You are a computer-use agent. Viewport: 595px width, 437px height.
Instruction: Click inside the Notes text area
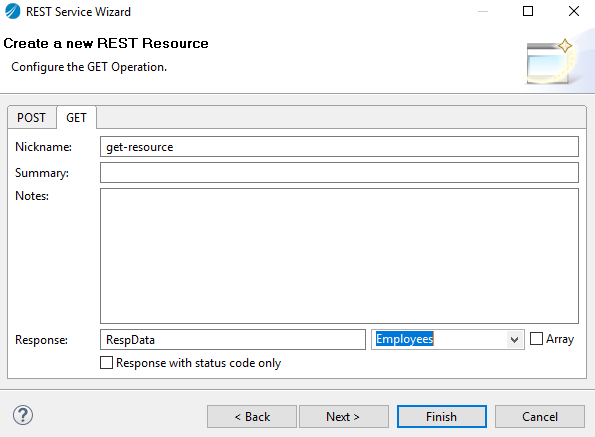tap(339, 256)
